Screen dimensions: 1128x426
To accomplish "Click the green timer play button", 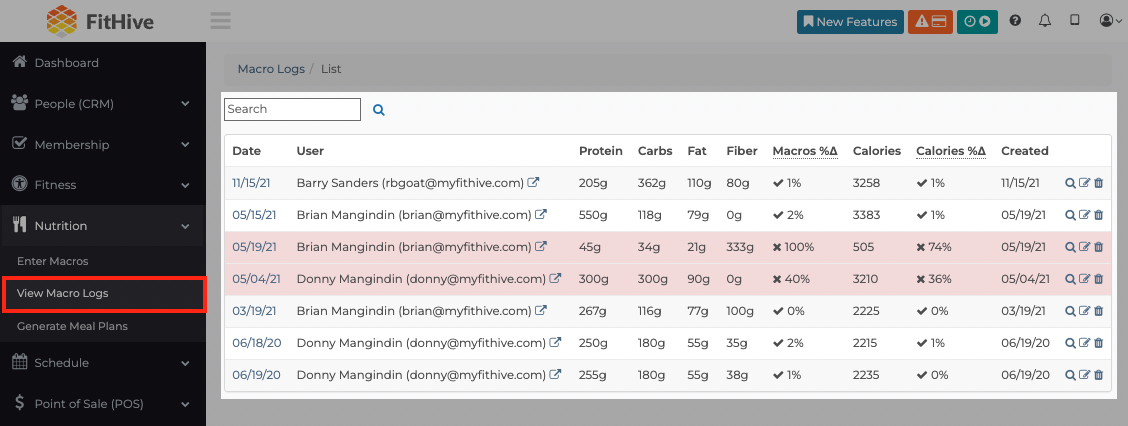I will tap(977, 22).
